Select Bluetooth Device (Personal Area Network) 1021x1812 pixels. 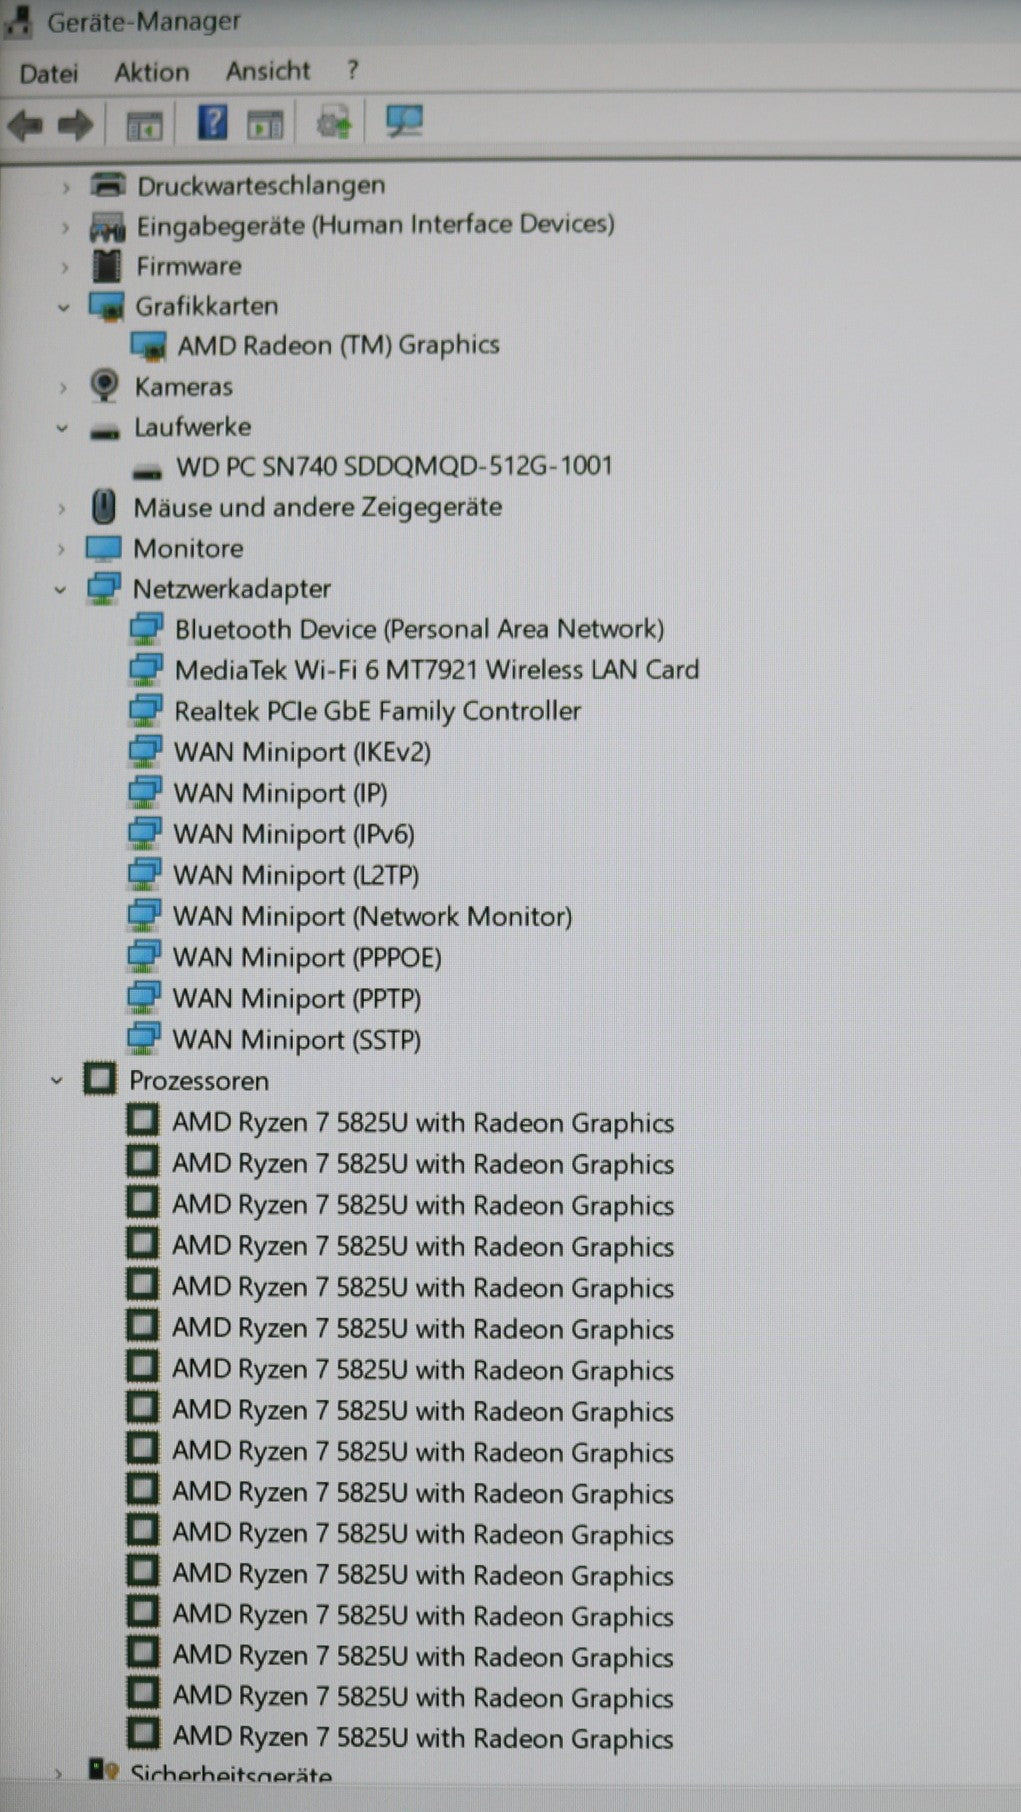pos(419,629)
